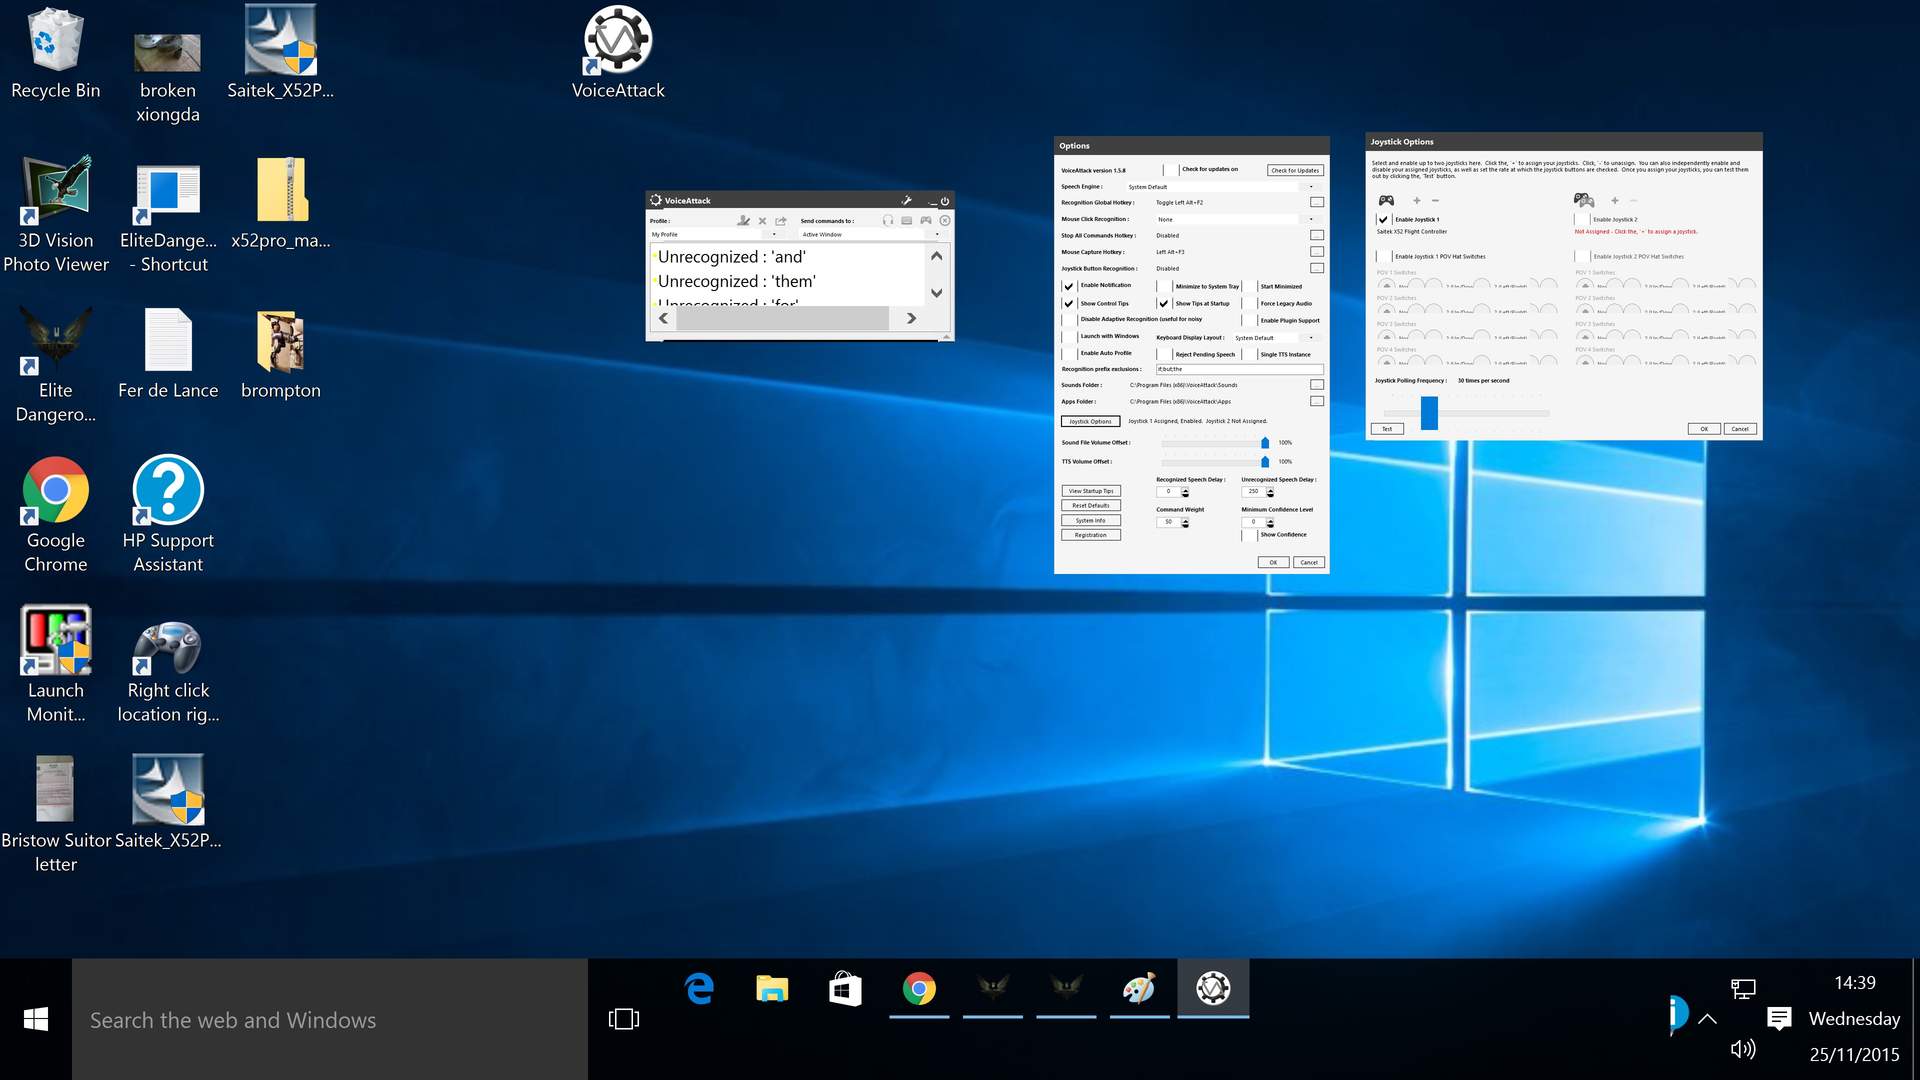1920x1080 pixels.
Task: Click the minus icon to unassign Joystick 1
Action: point(1435,200)
